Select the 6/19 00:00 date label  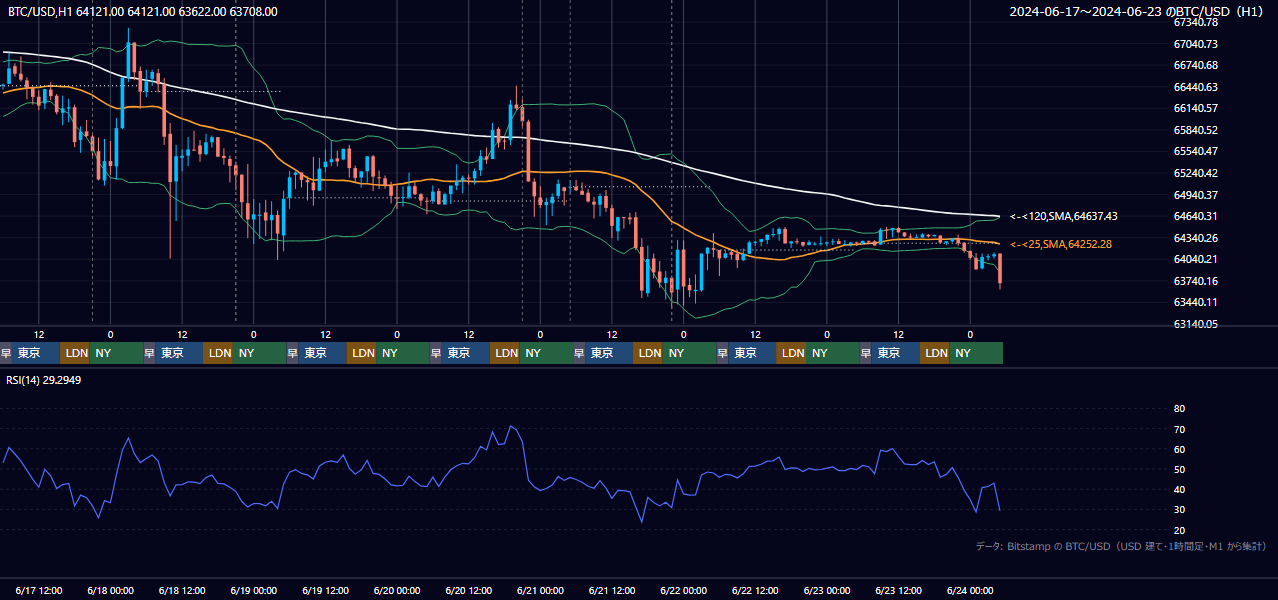click(254, 590)
